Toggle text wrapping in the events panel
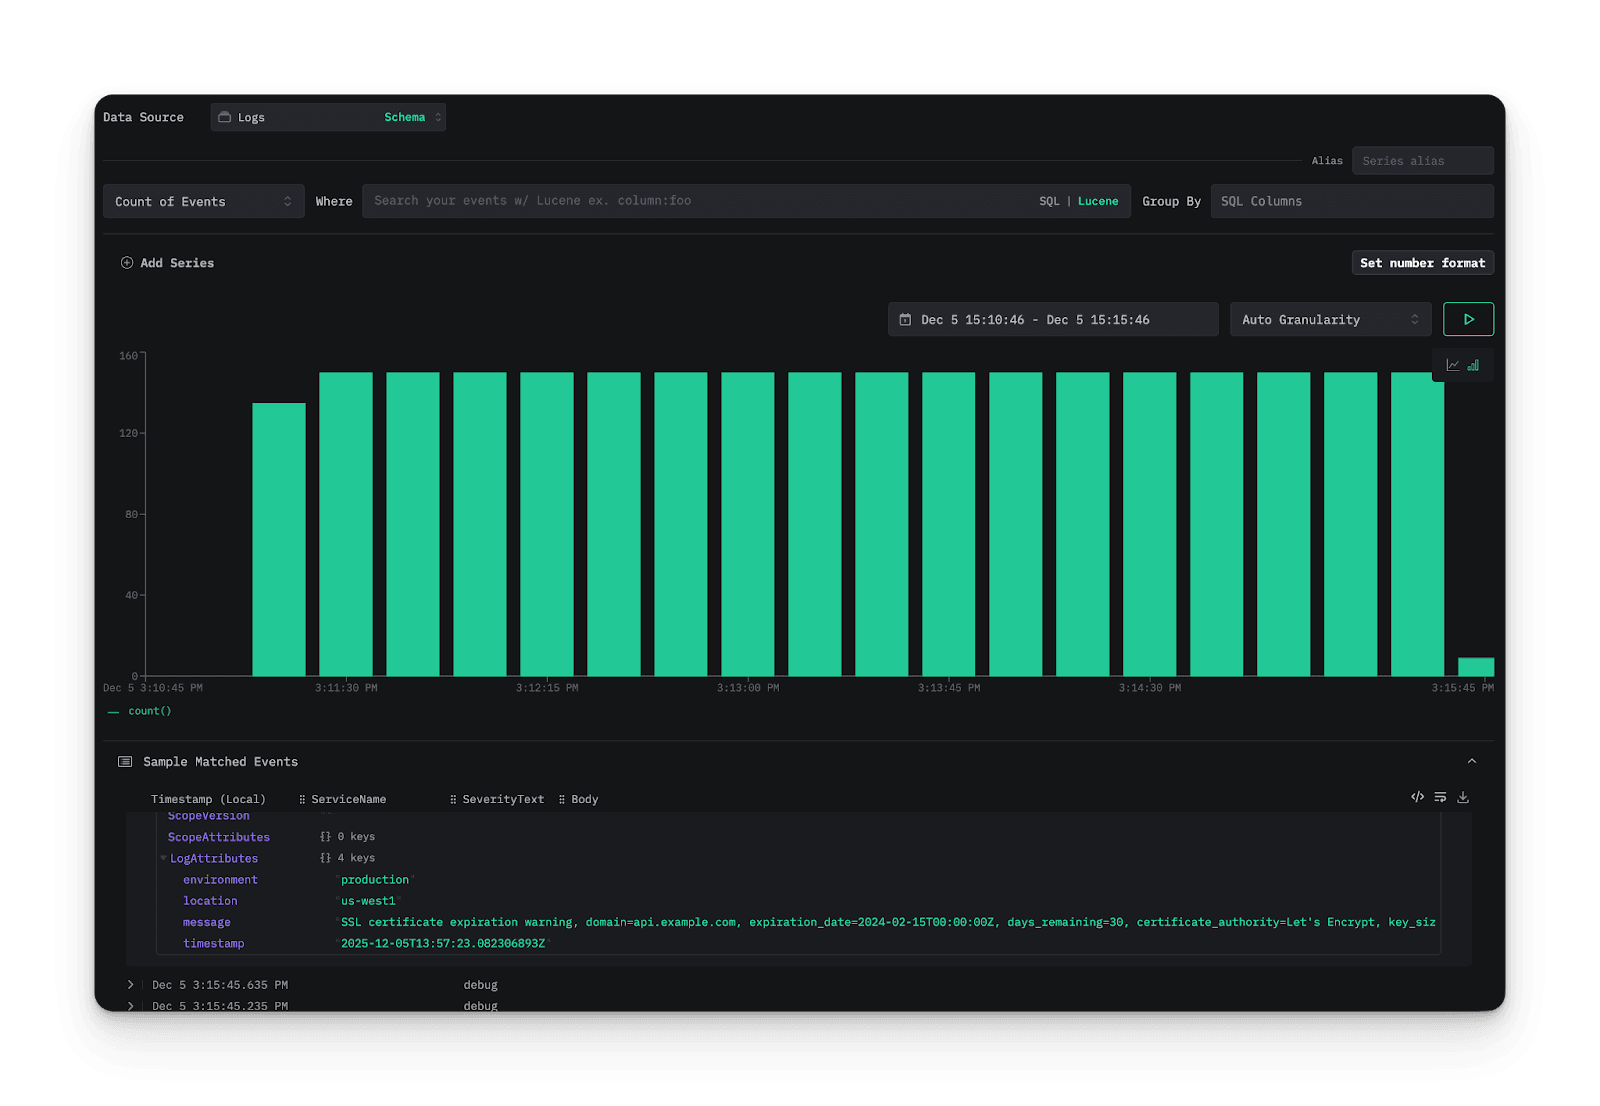 click(x=1440, y=797)
